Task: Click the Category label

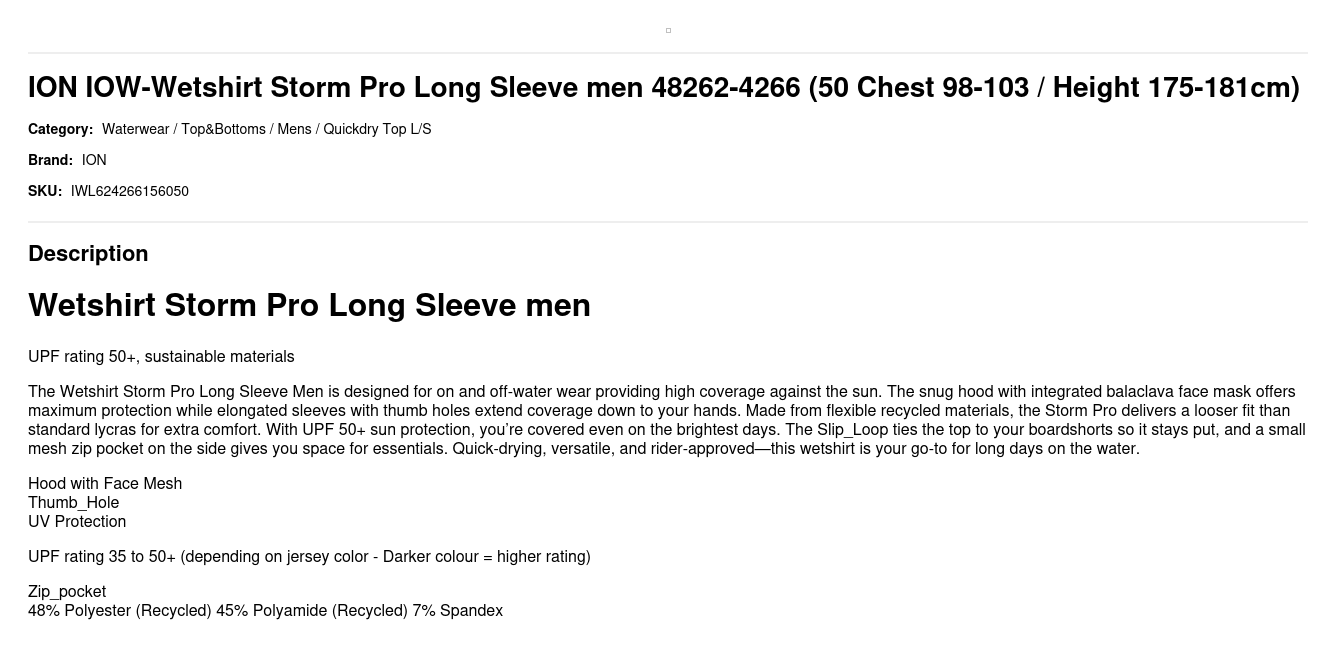Action: point(60,129)
